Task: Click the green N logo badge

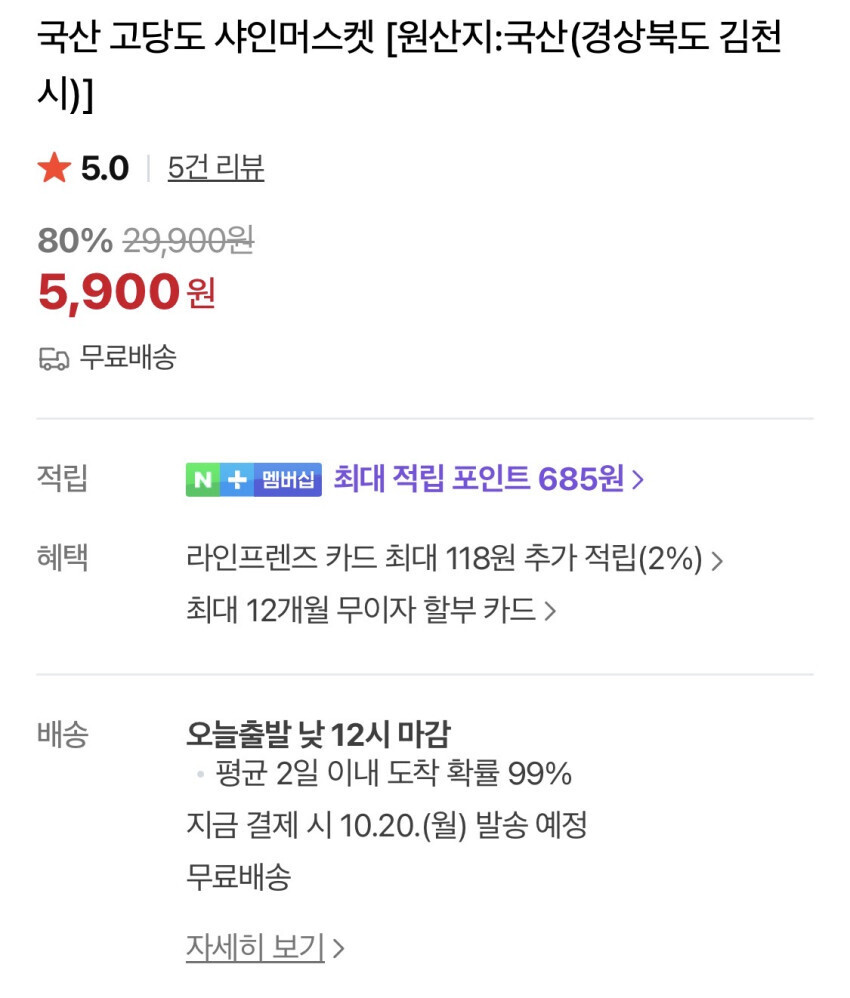Action: click(x=203, y=480)
